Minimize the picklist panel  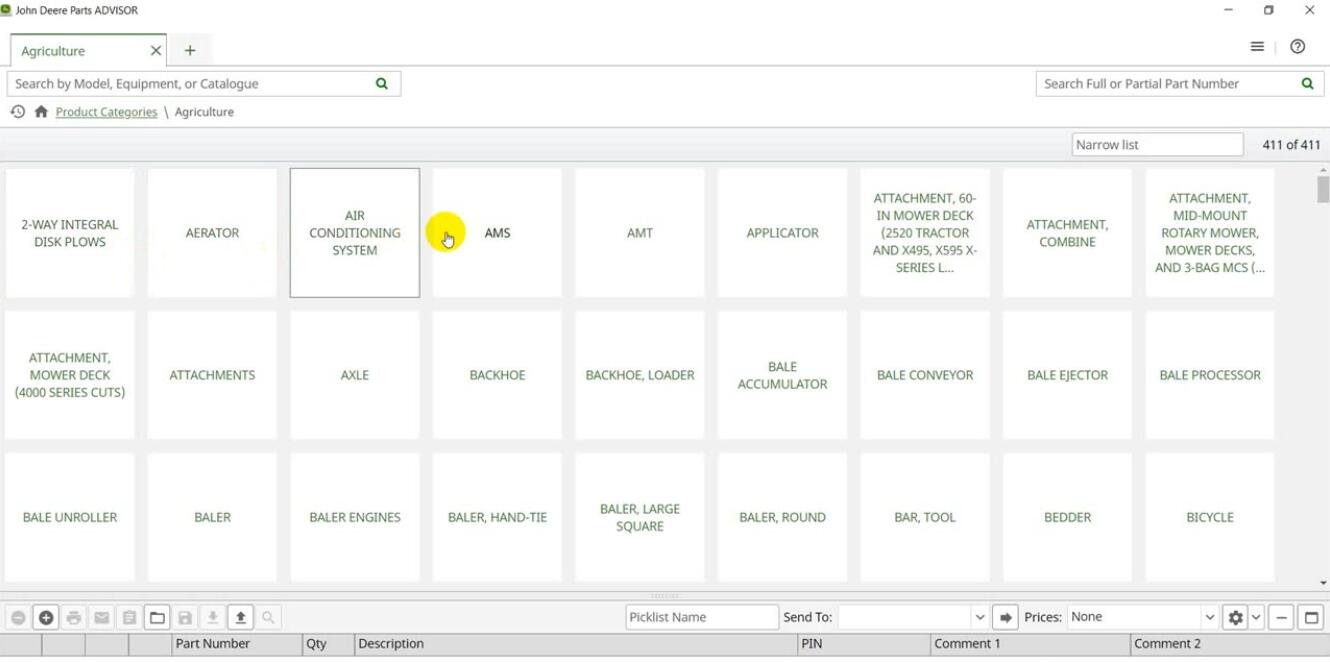pos(1282,618)
